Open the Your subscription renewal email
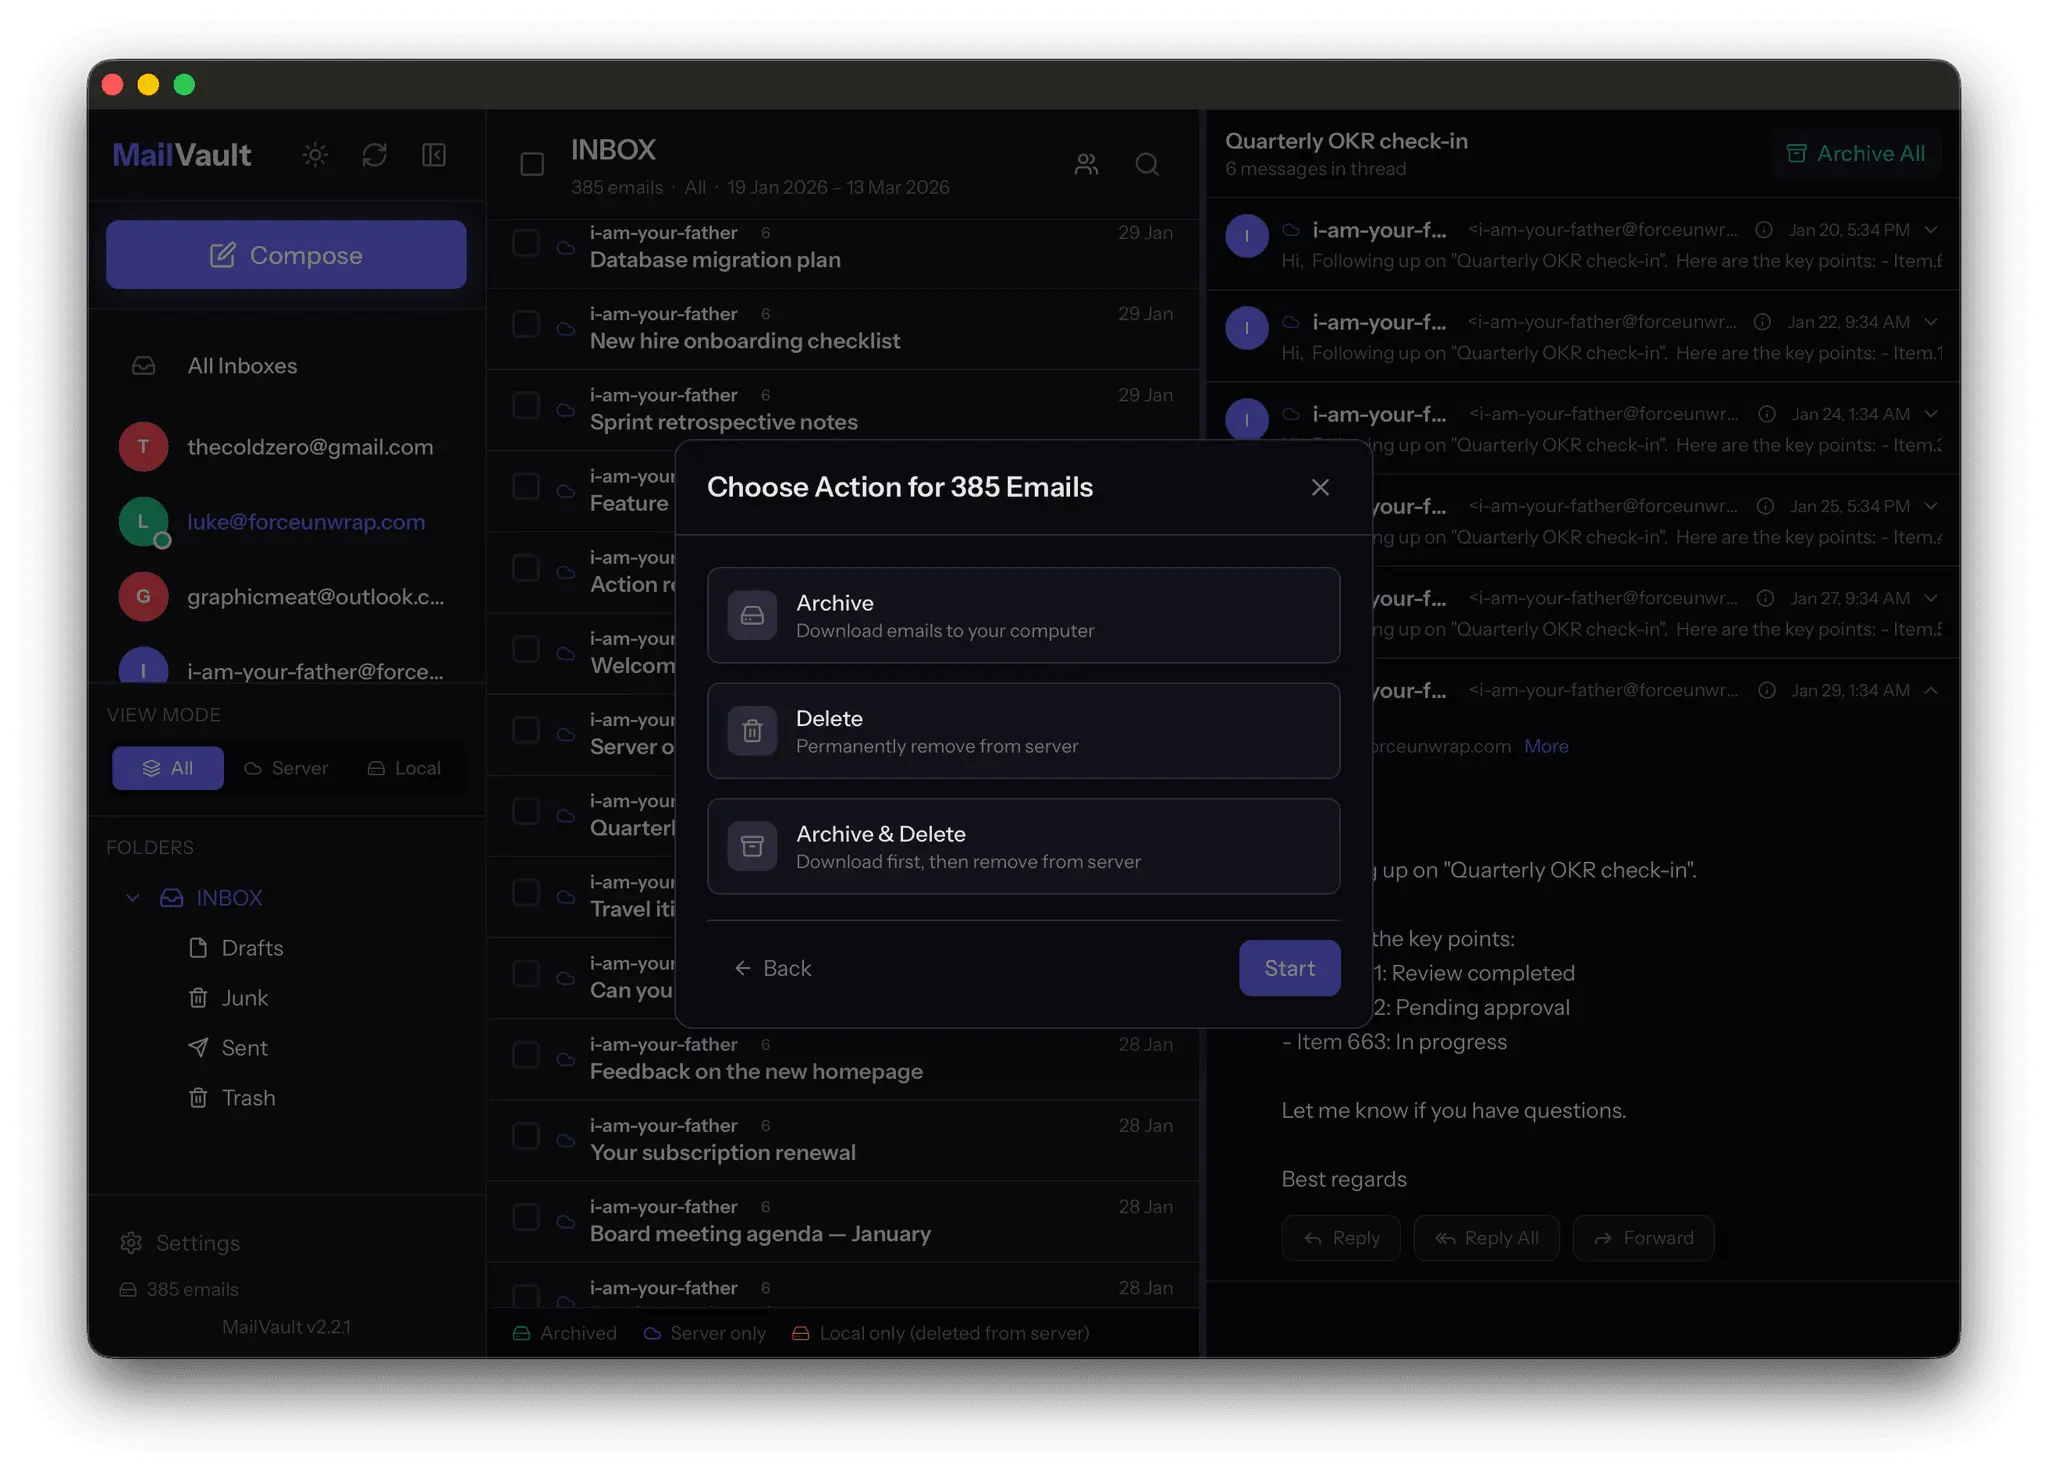 [x=843, y=1140]
